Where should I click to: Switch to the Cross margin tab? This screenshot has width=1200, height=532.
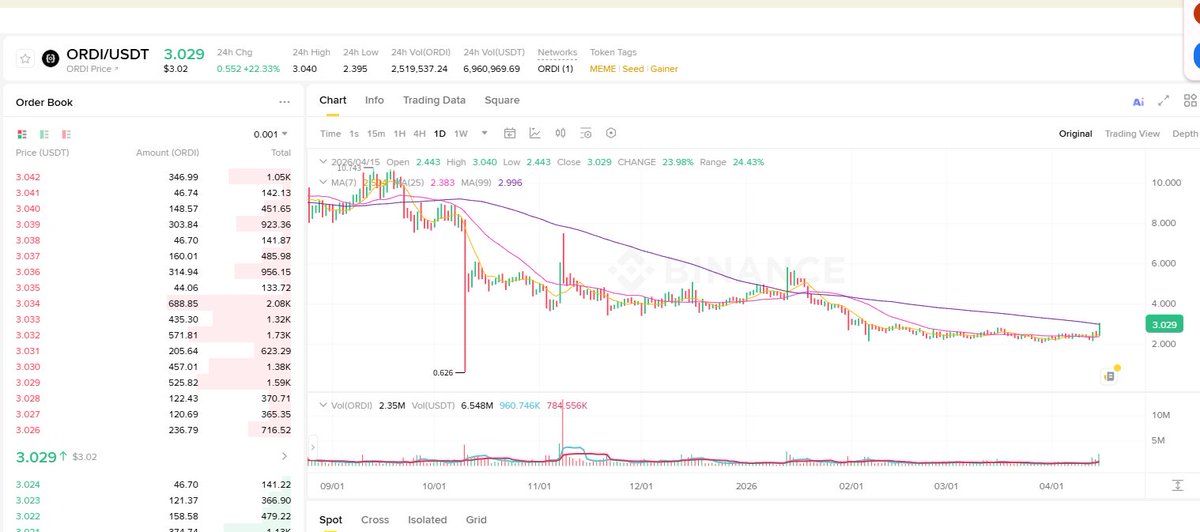point(375,520)
